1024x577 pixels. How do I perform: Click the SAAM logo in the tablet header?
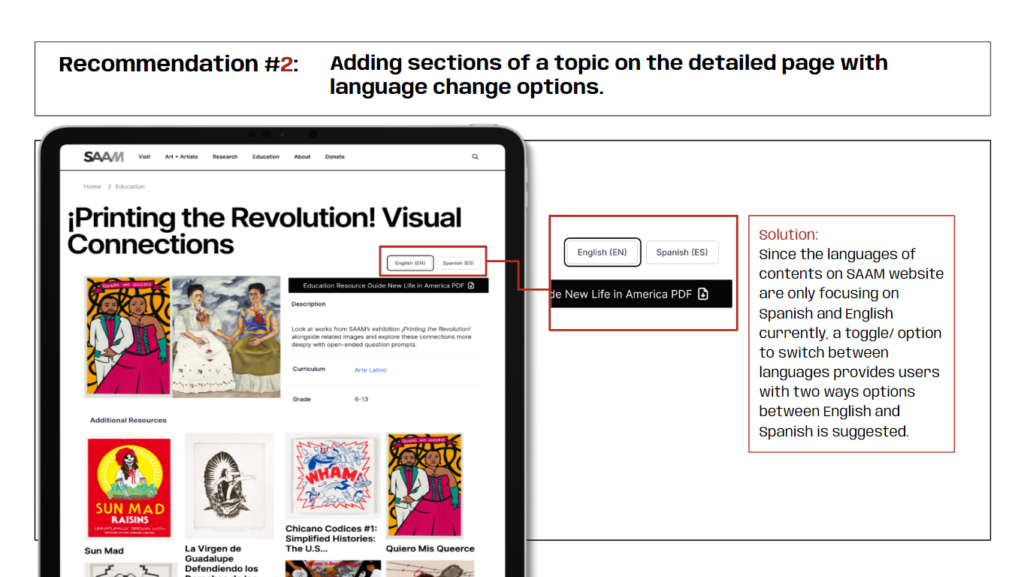click(103, 157)
